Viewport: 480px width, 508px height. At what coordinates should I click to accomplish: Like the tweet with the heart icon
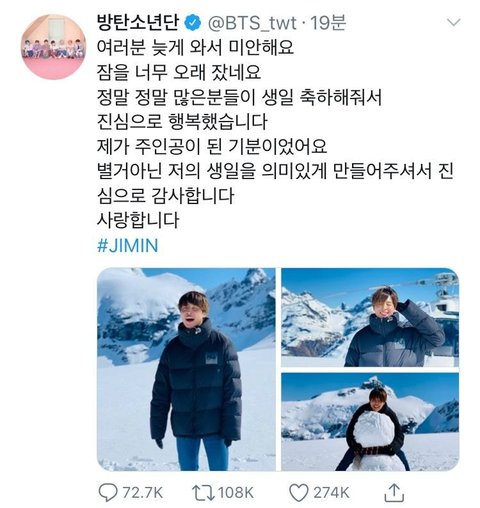[x=298, y=493]
